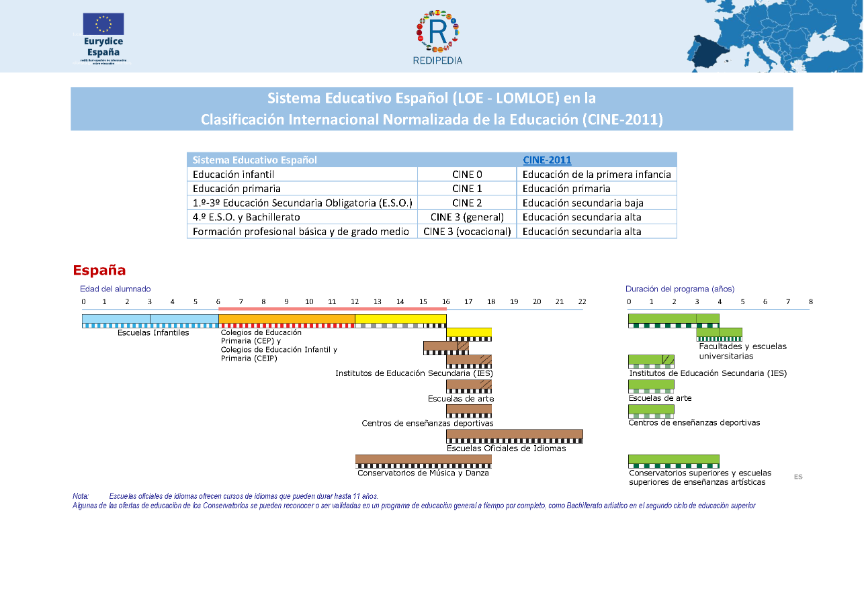Click the "Educación de la primera infancia" cell

(x=596, y=174)
